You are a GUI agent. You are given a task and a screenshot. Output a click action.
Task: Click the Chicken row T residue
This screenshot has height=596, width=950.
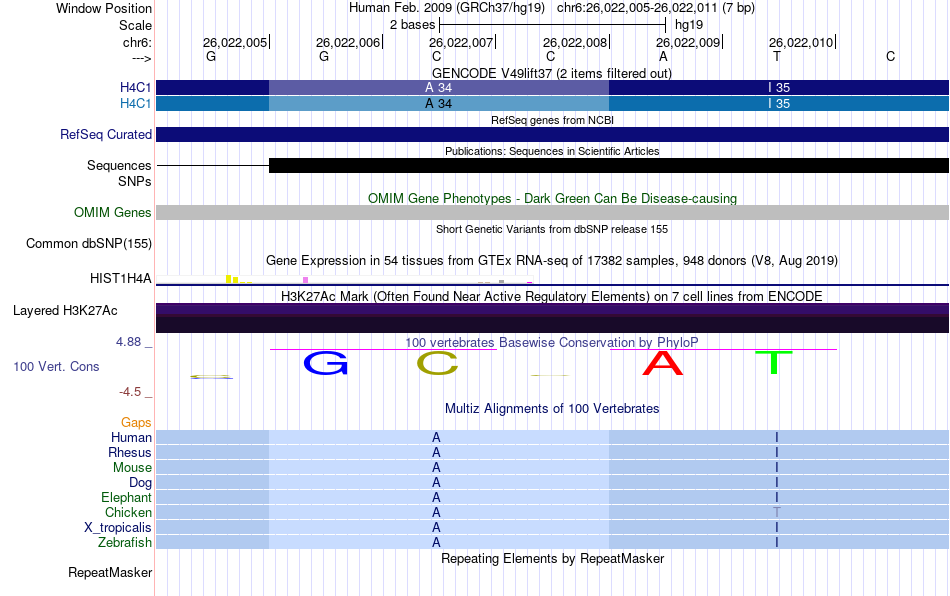[777, 512]
